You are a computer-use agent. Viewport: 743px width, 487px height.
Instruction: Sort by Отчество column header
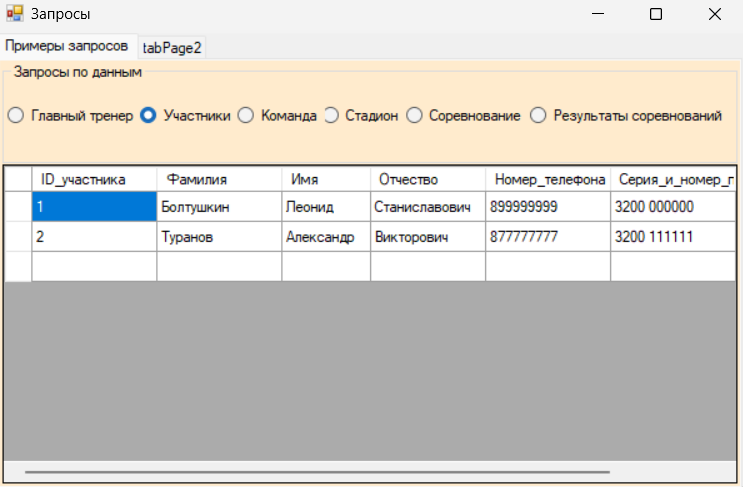(x=428, y=179)
